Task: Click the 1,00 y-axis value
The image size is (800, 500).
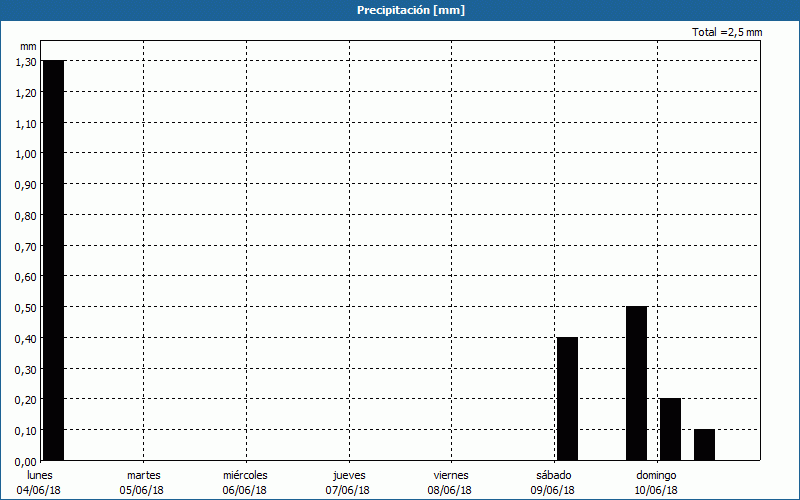Action: pyautogui.click(x=26, y=154)
